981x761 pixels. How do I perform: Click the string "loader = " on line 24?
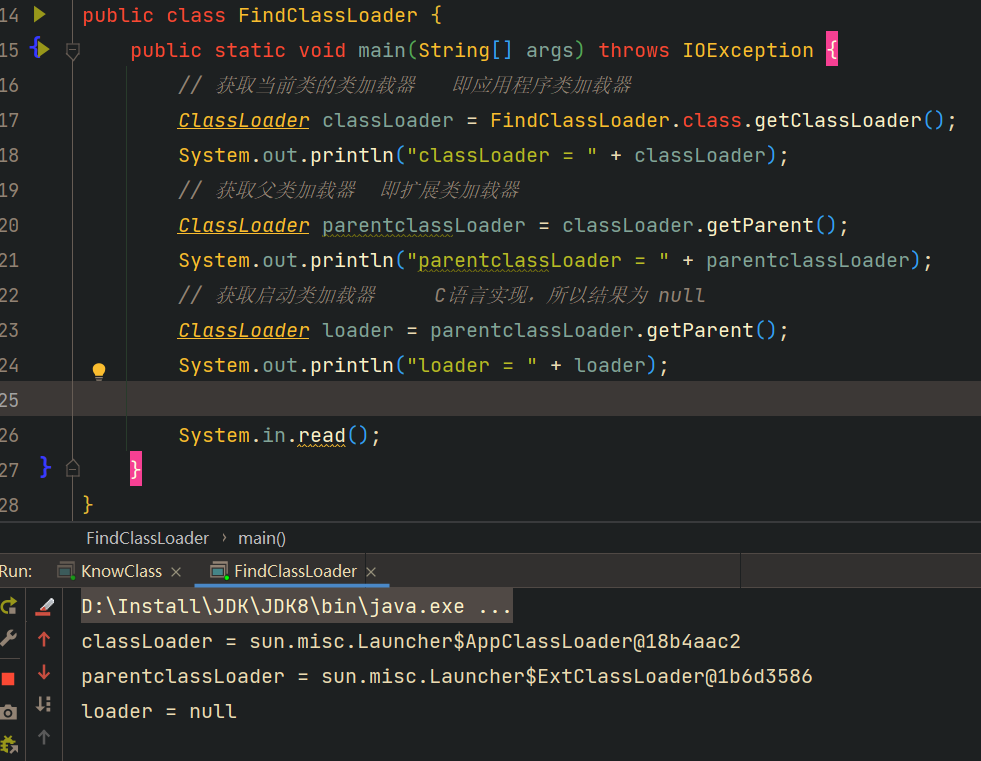tap(472, 365)
